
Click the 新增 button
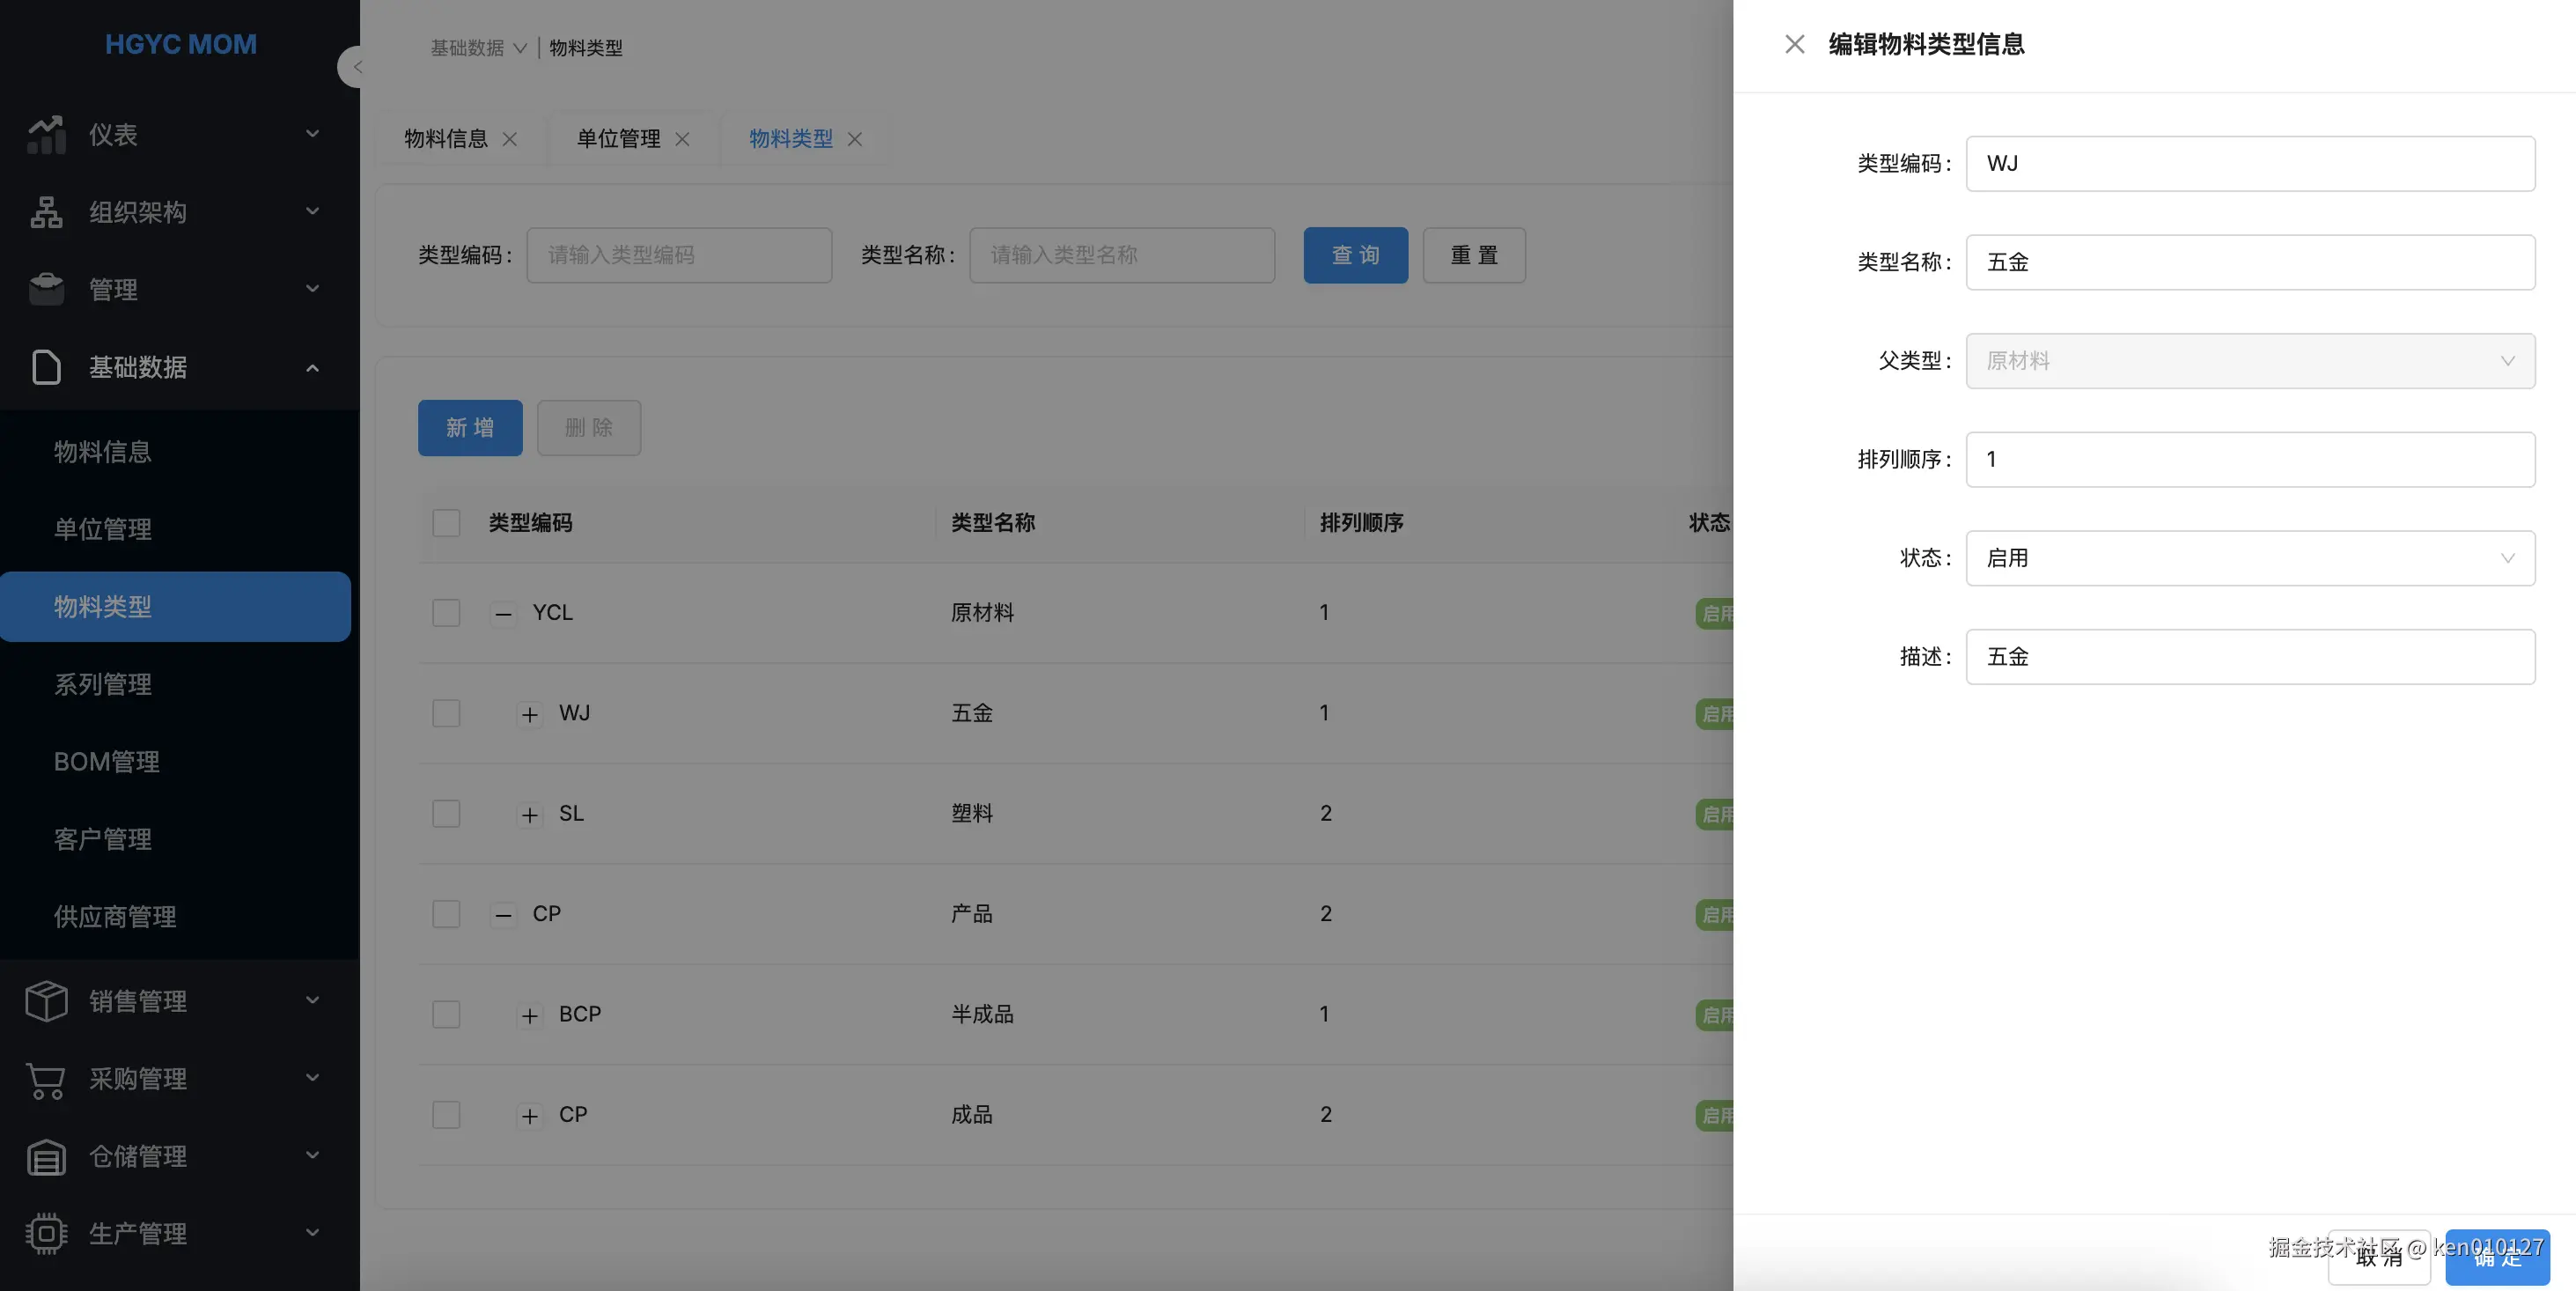click(470, 428)
